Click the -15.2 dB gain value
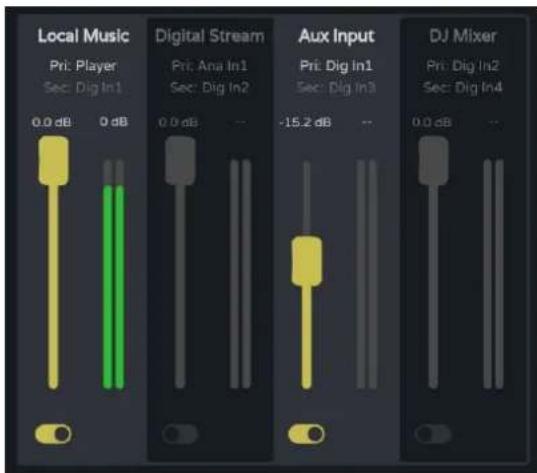The height and width of the screenshot is (473, 537). tap(305, 122)
